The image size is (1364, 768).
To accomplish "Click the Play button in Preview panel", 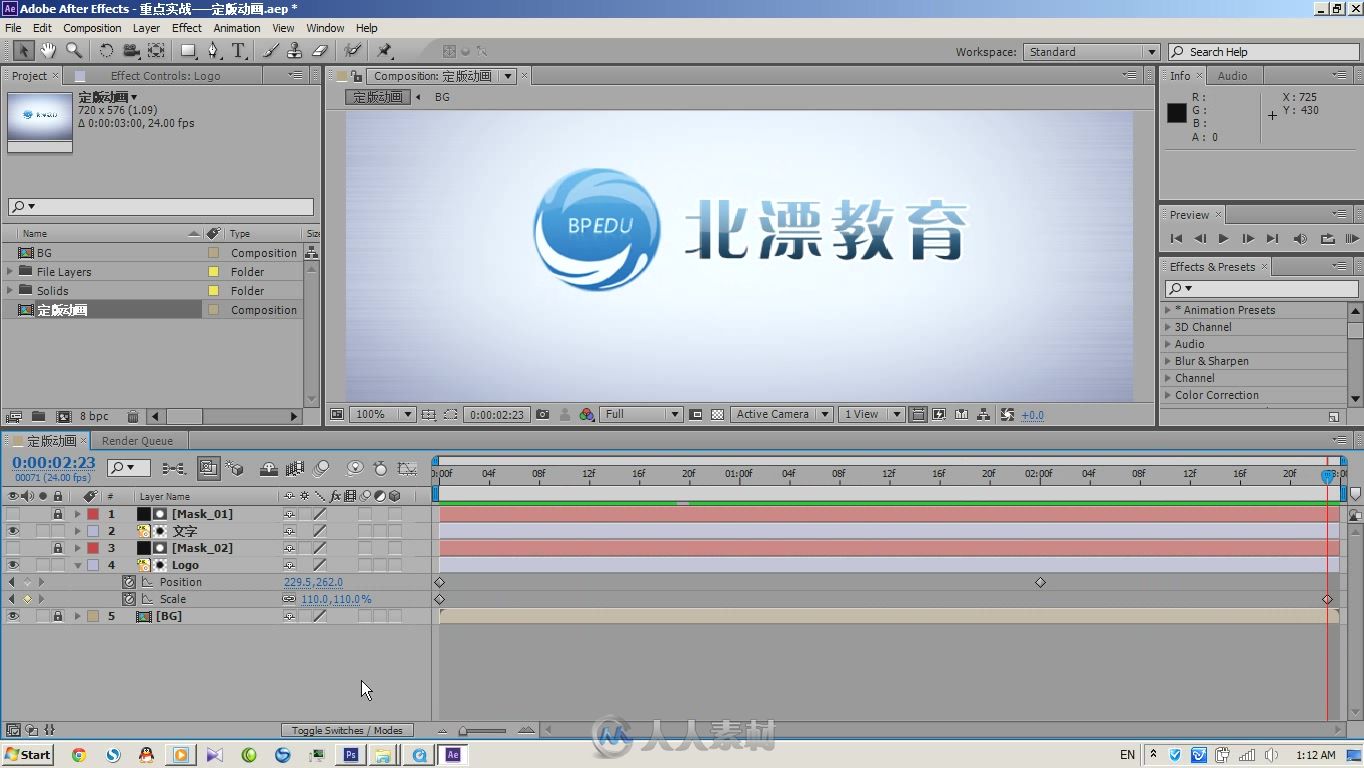I will click(x=1223, y=238).
